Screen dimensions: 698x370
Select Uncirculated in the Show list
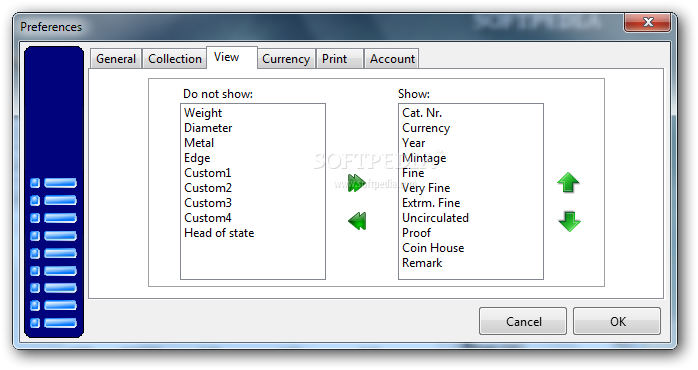pos(471,218)
